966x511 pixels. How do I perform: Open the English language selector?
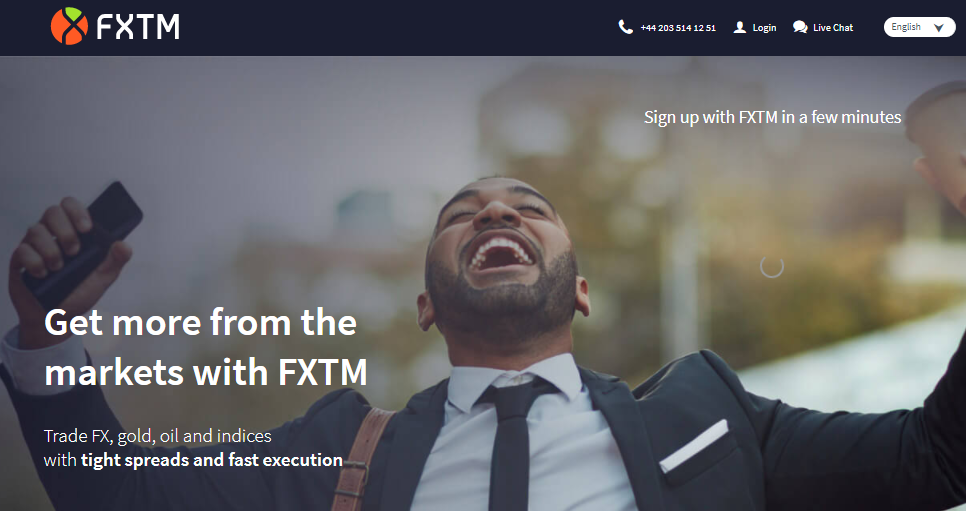919,27
